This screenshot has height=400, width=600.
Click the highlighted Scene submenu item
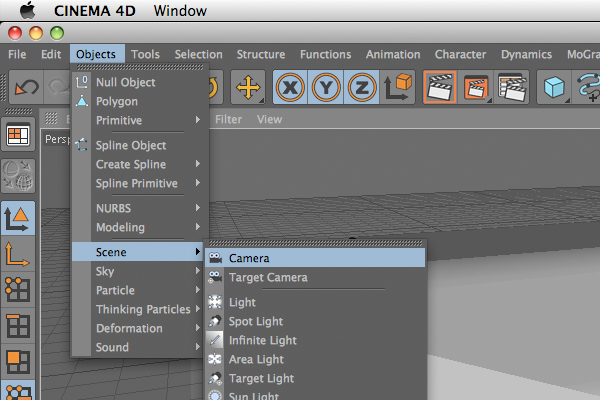[138, 252]
